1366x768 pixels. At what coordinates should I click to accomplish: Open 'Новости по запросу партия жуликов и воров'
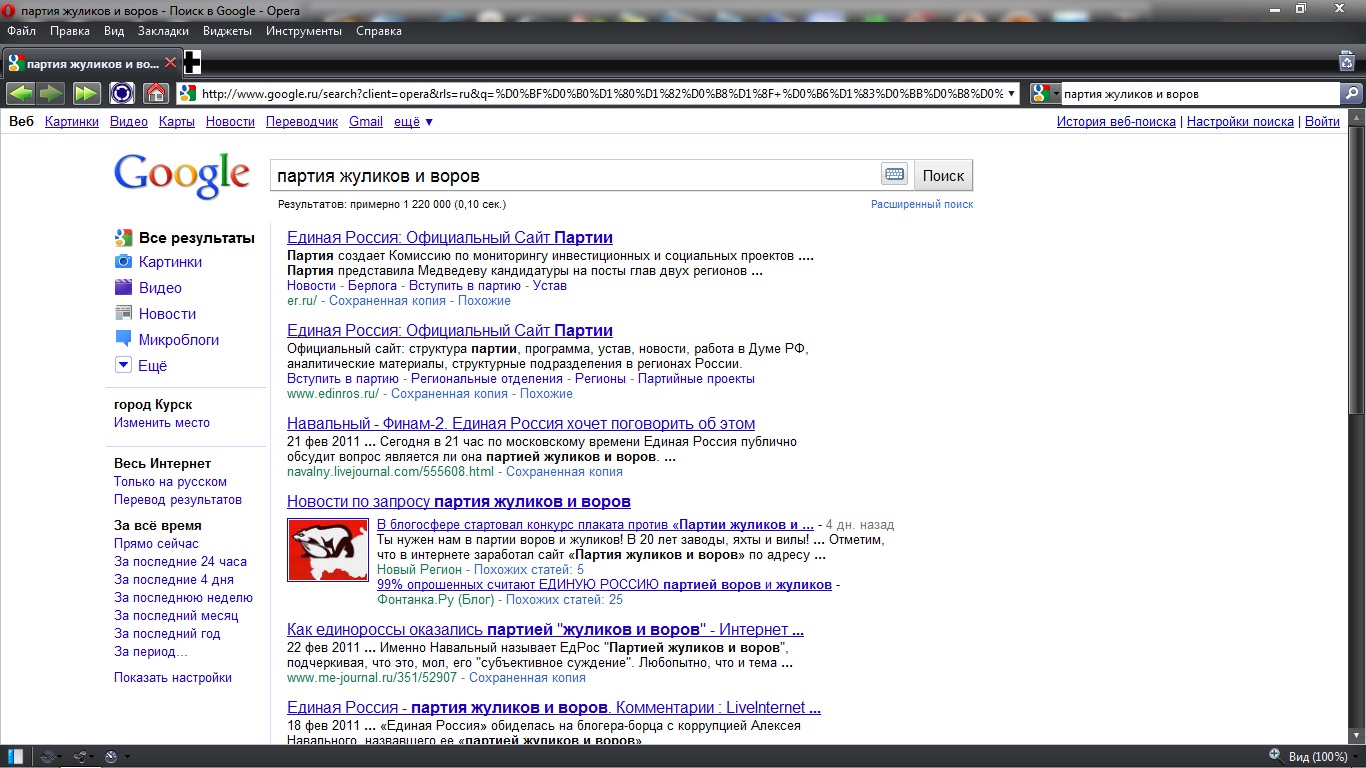pos(459,502)
